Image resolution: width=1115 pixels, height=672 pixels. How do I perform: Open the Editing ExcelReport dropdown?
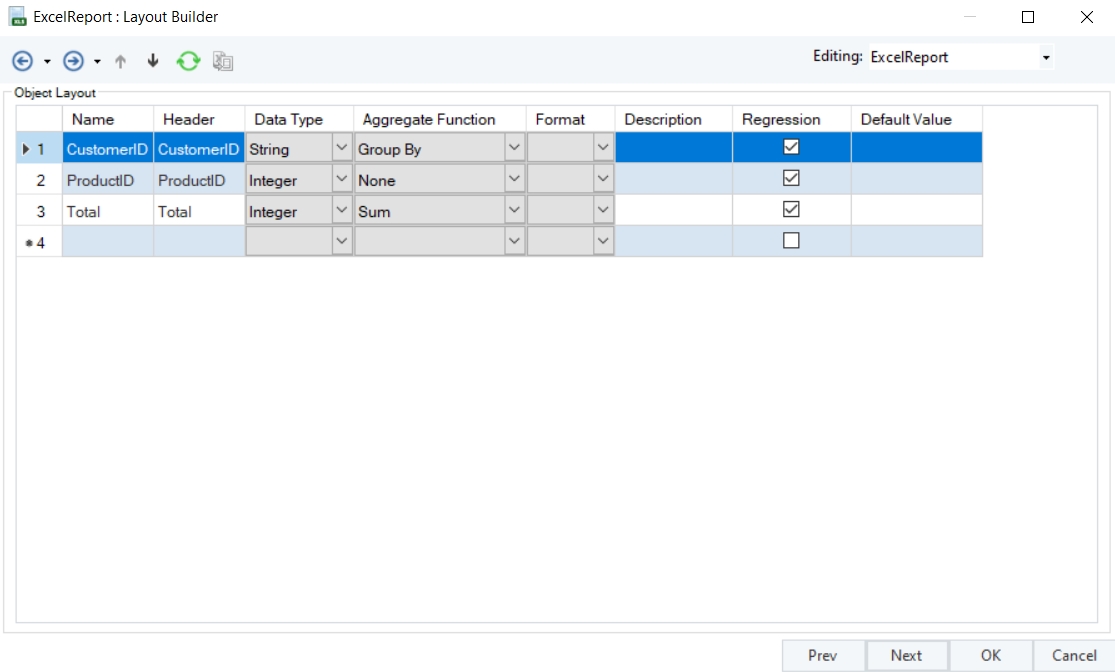1046,58
